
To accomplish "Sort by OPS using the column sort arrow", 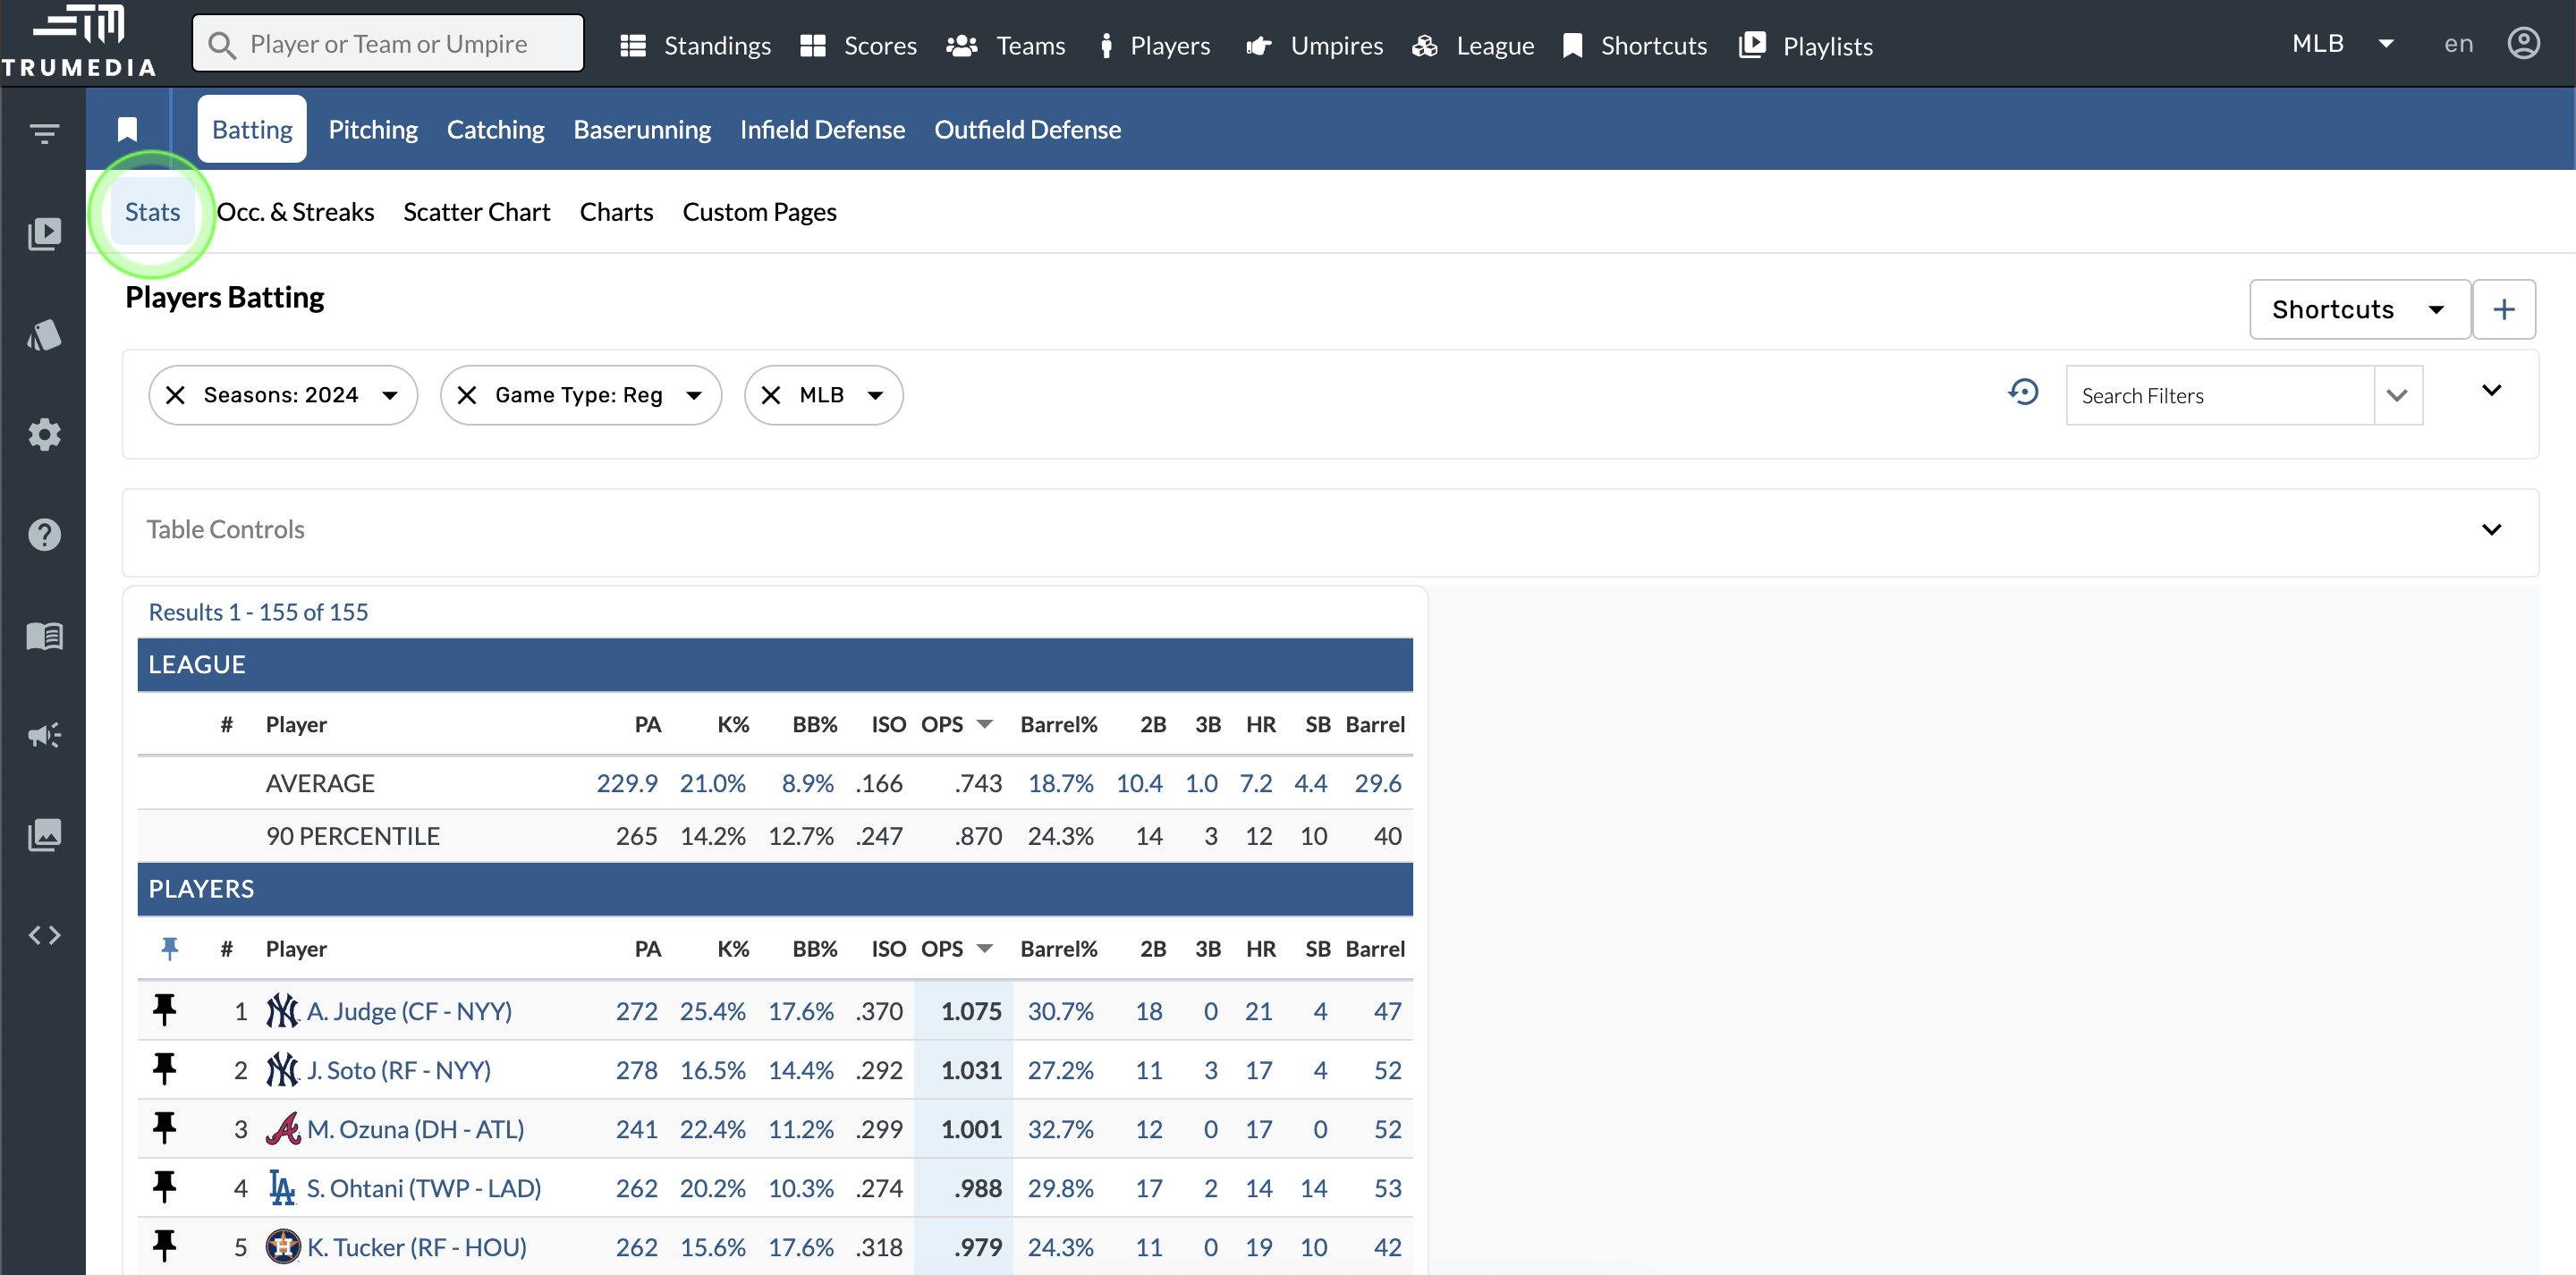I will point(985,948).
